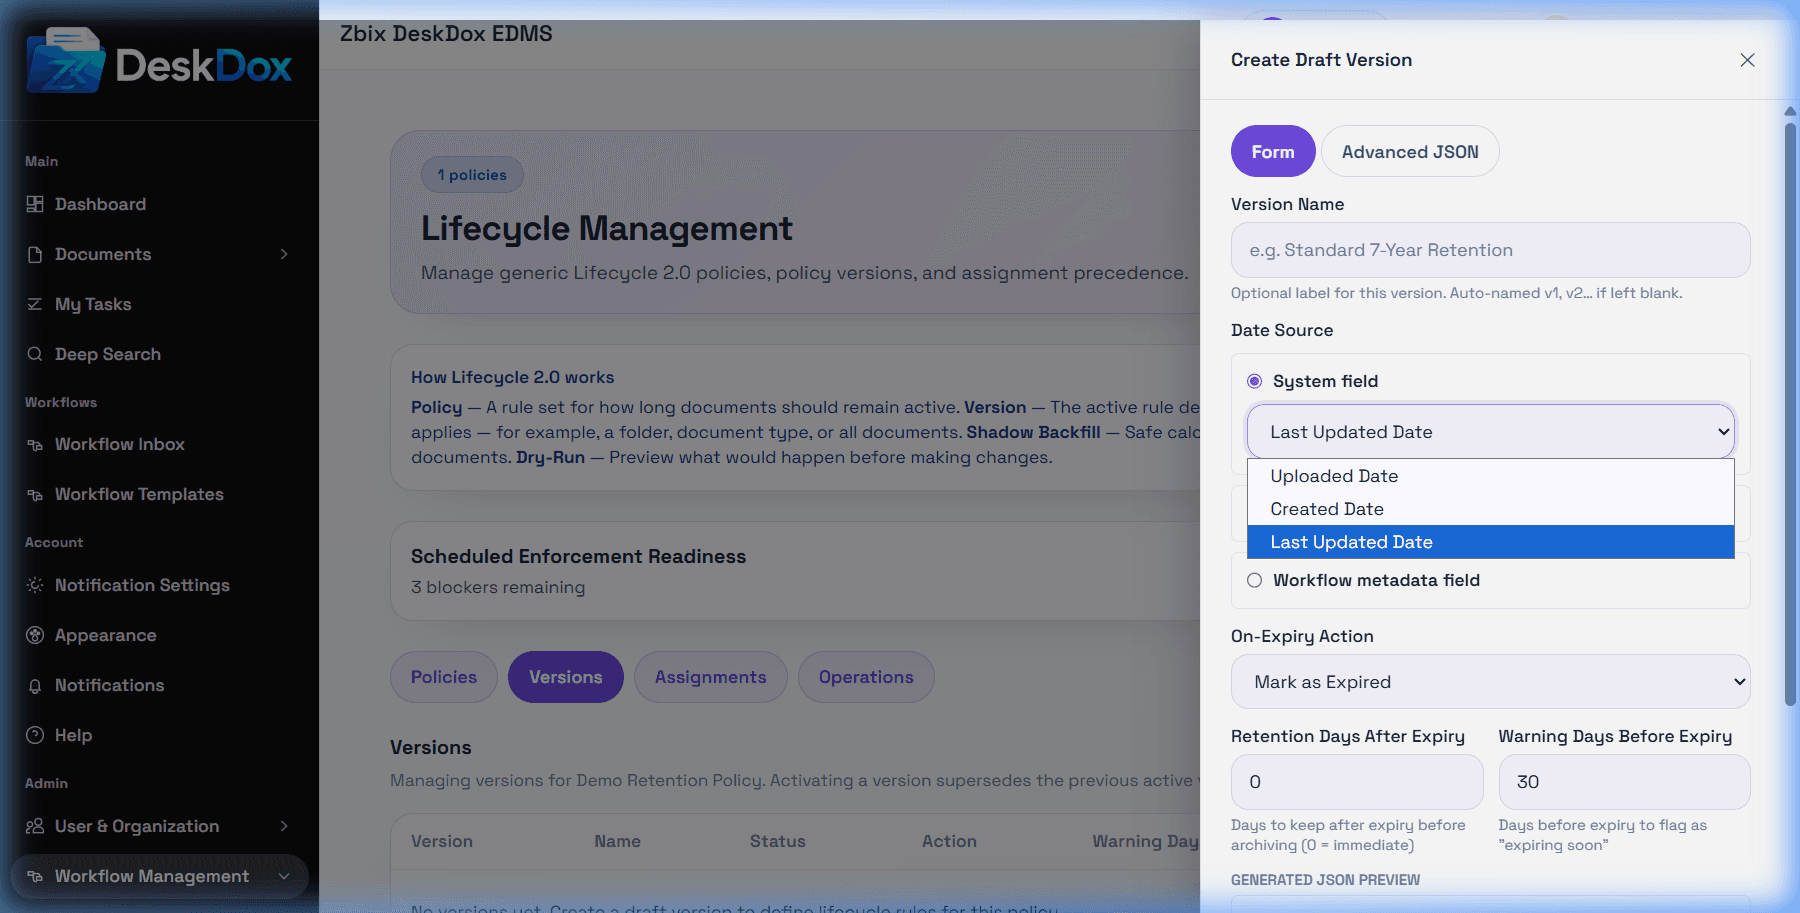Switch to Advanced JSON tab
This screenshot has height=913, width=1800.
point(1410,152)
